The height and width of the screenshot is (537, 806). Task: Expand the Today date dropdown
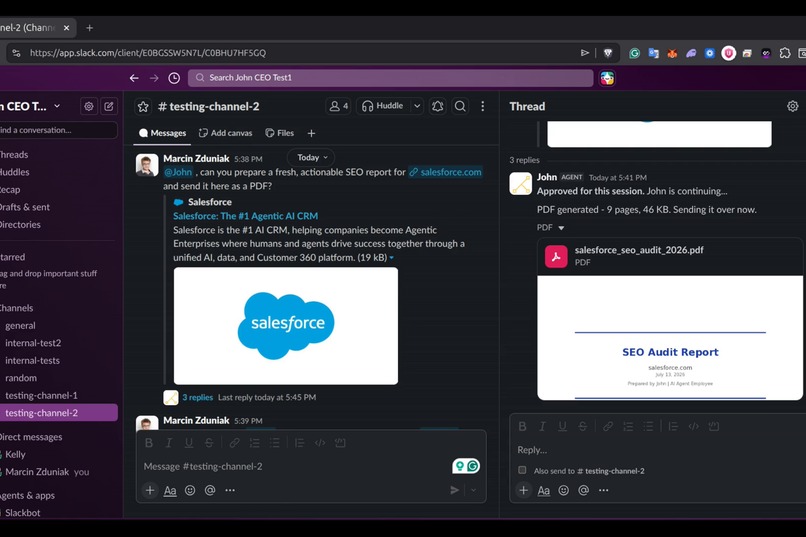[312, 158]
